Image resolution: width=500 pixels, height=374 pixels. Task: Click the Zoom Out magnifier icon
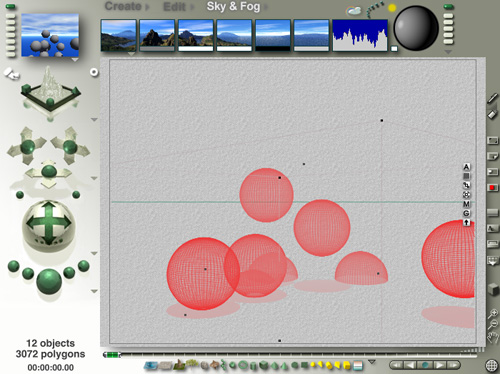tap(493, 324)
